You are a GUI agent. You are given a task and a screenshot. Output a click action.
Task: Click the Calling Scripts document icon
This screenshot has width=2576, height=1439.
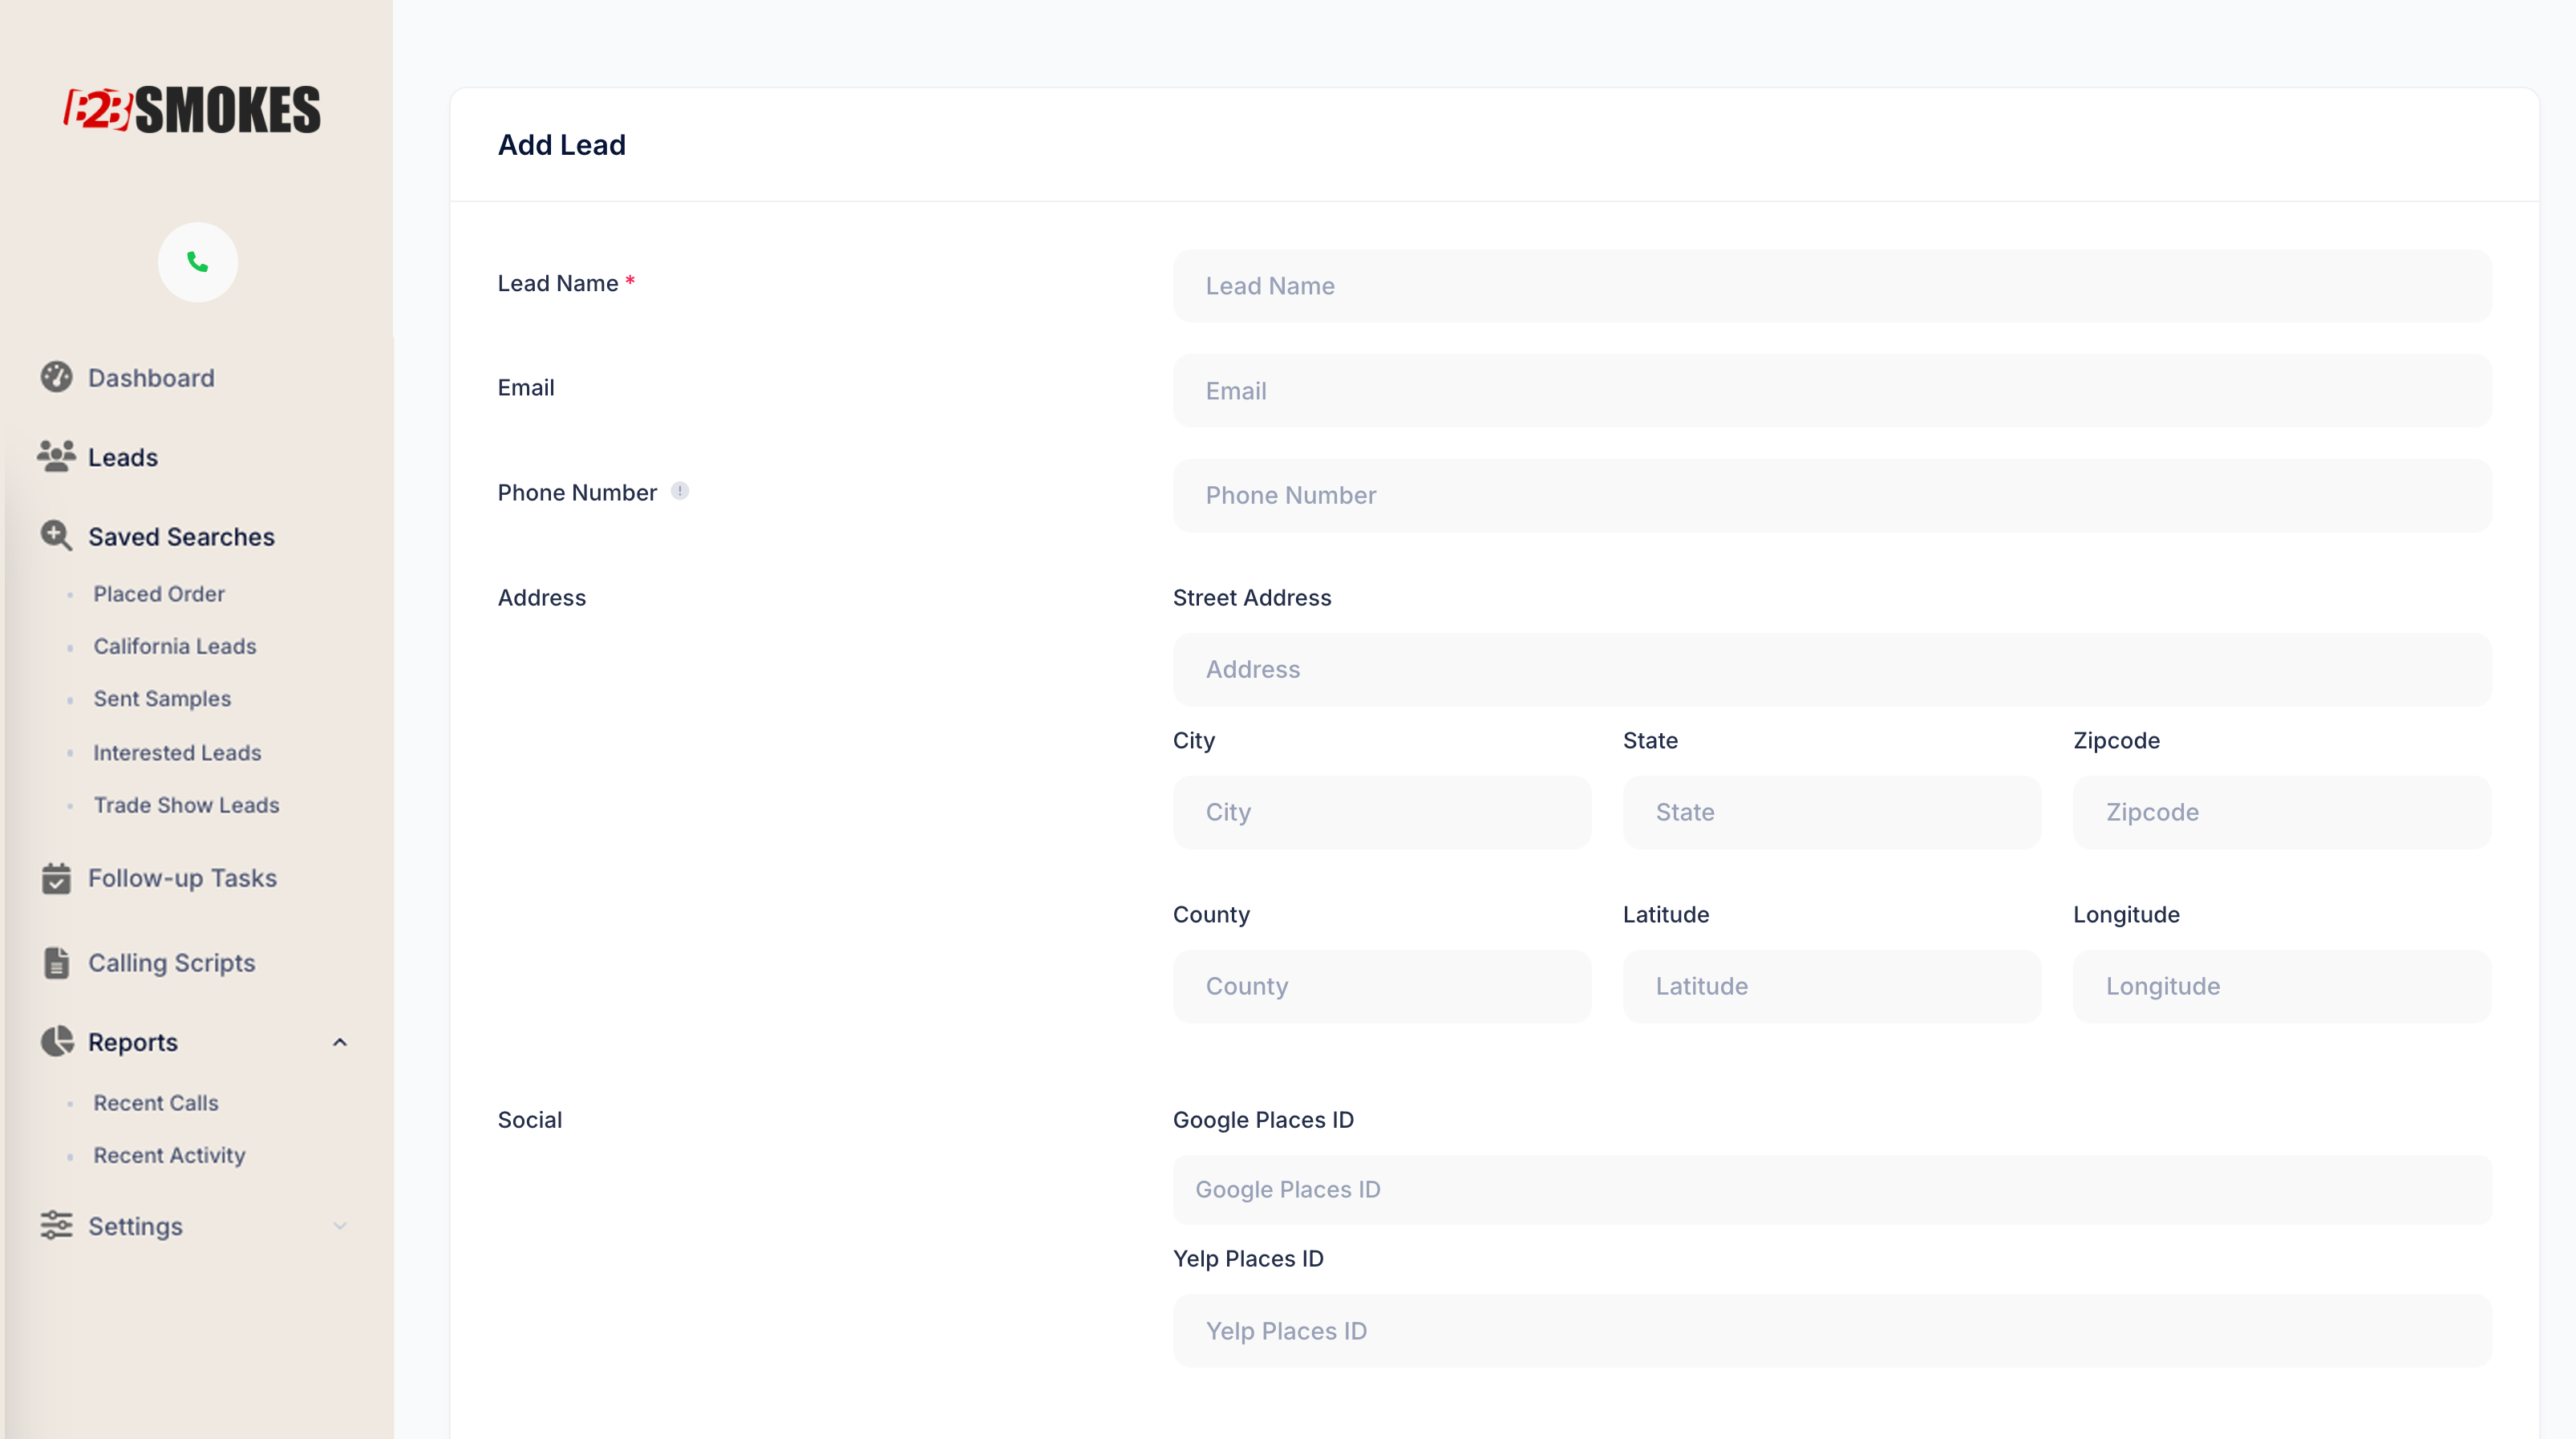point(56,962)
